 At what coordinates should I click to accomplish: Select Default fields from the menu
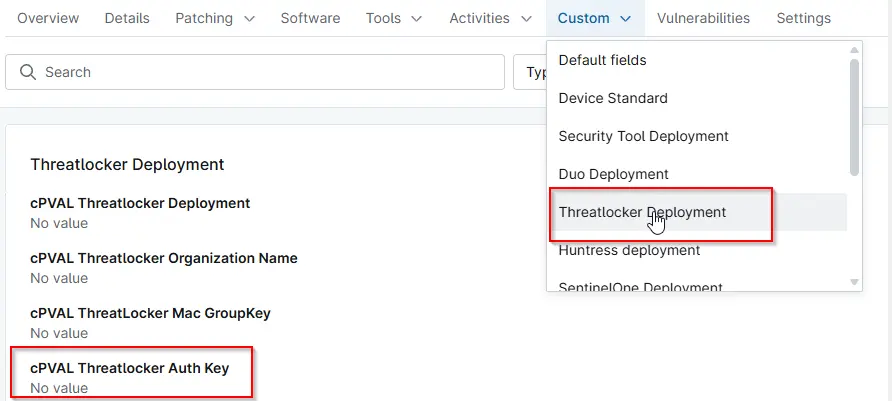pyautogui.click(x=602, y=60)
